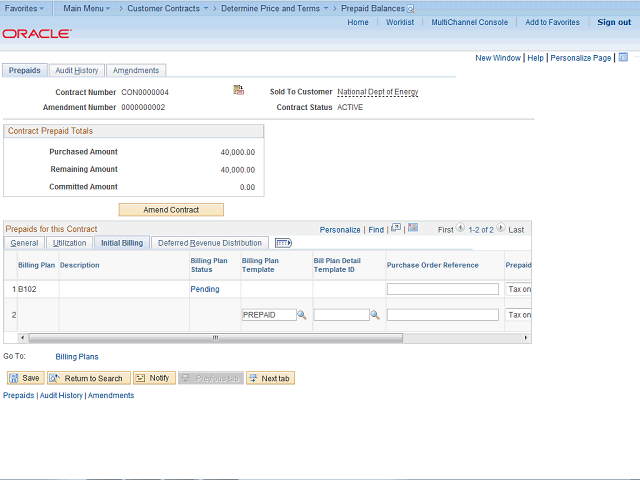Go to Billing Plans link

pos(77,357)
